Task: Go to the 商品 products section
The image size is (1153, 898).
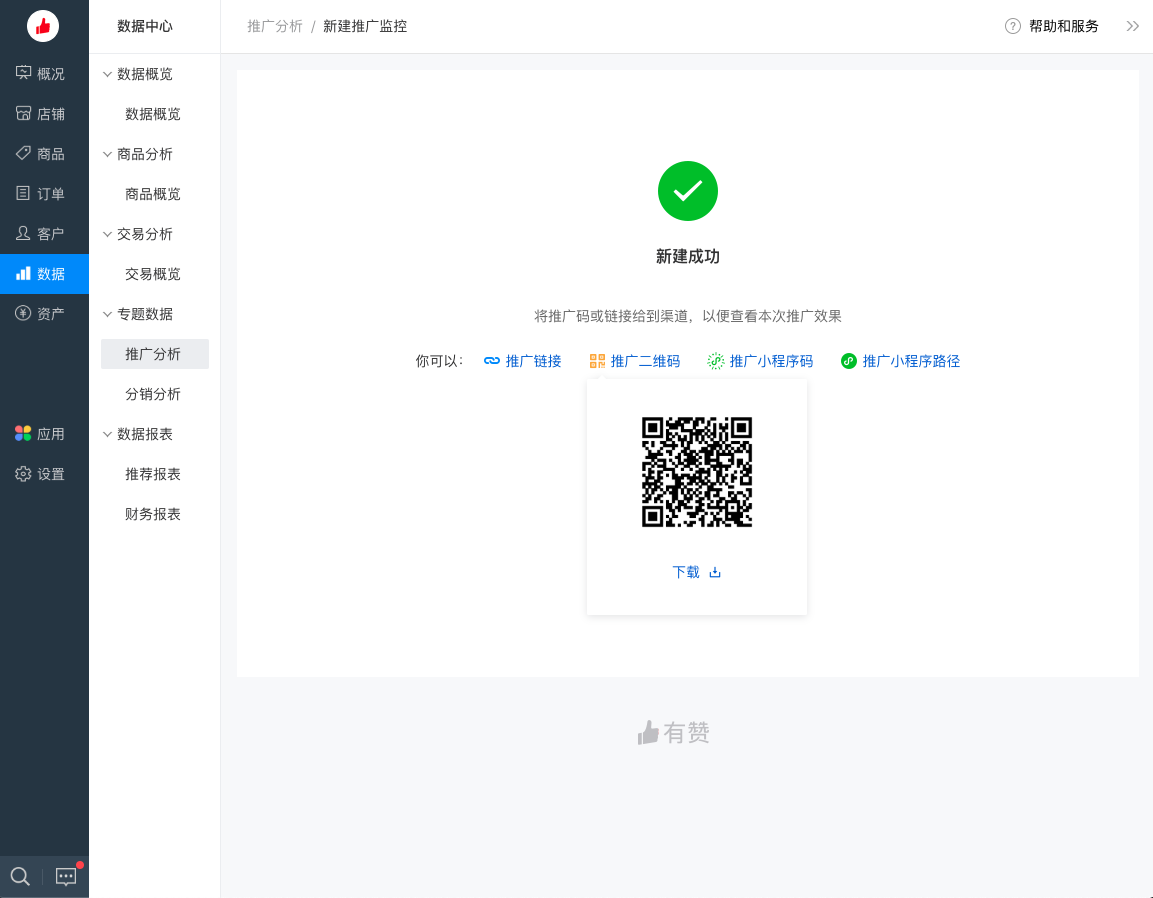Action: pos(44,153)
